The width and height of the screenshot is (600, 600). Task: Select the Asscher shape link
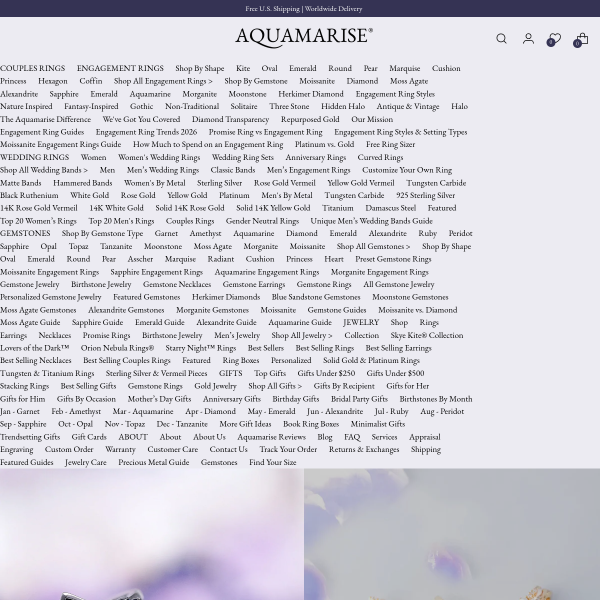pos(140,259)
